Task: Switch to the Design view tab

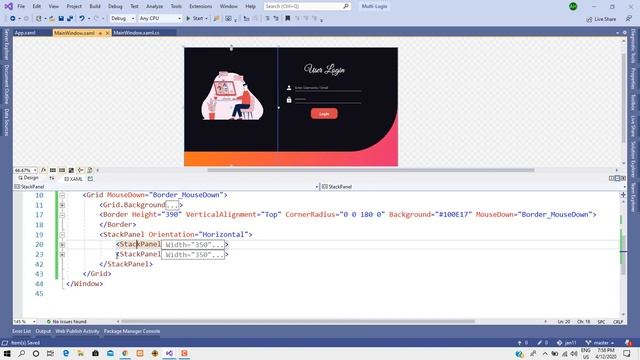Action: coord(28,178)
